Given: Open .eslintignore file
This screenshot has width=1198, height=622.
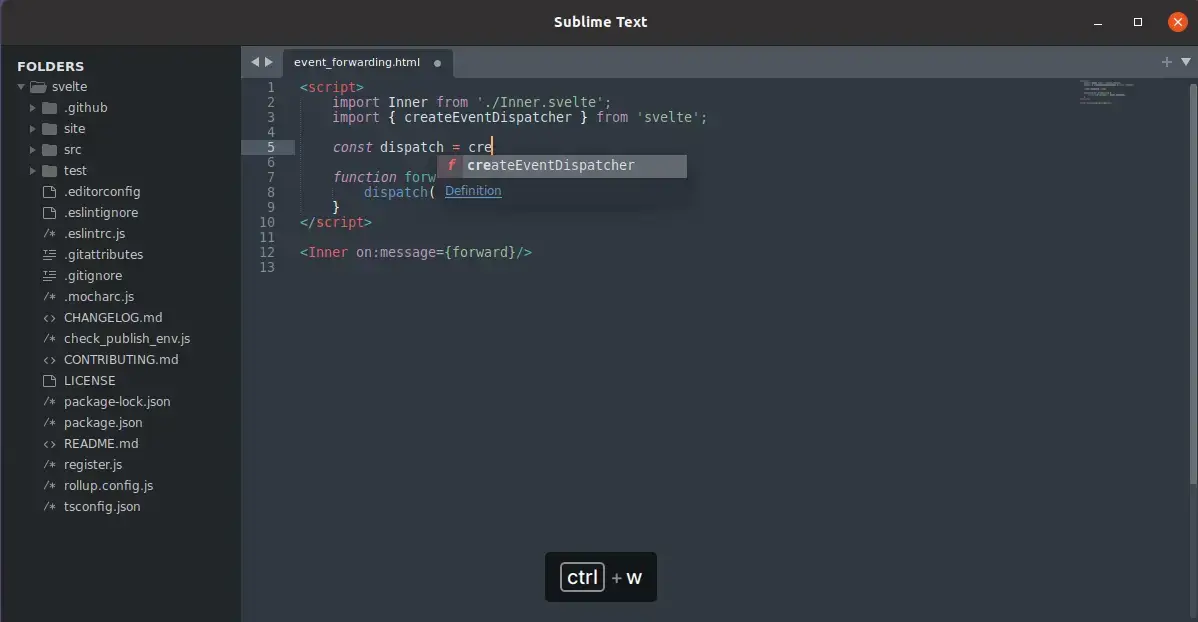Looking at the screenshot, I should [x=101, y=213].
